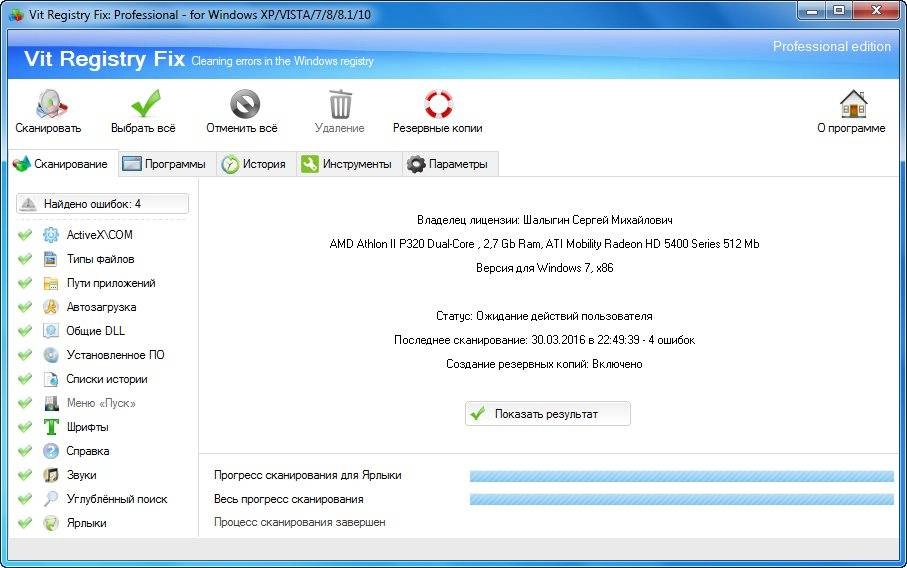The height and width of the screenshot is (568, 907).
Task: Toggle the Установленное ПО checkmark
Action: 25,355
